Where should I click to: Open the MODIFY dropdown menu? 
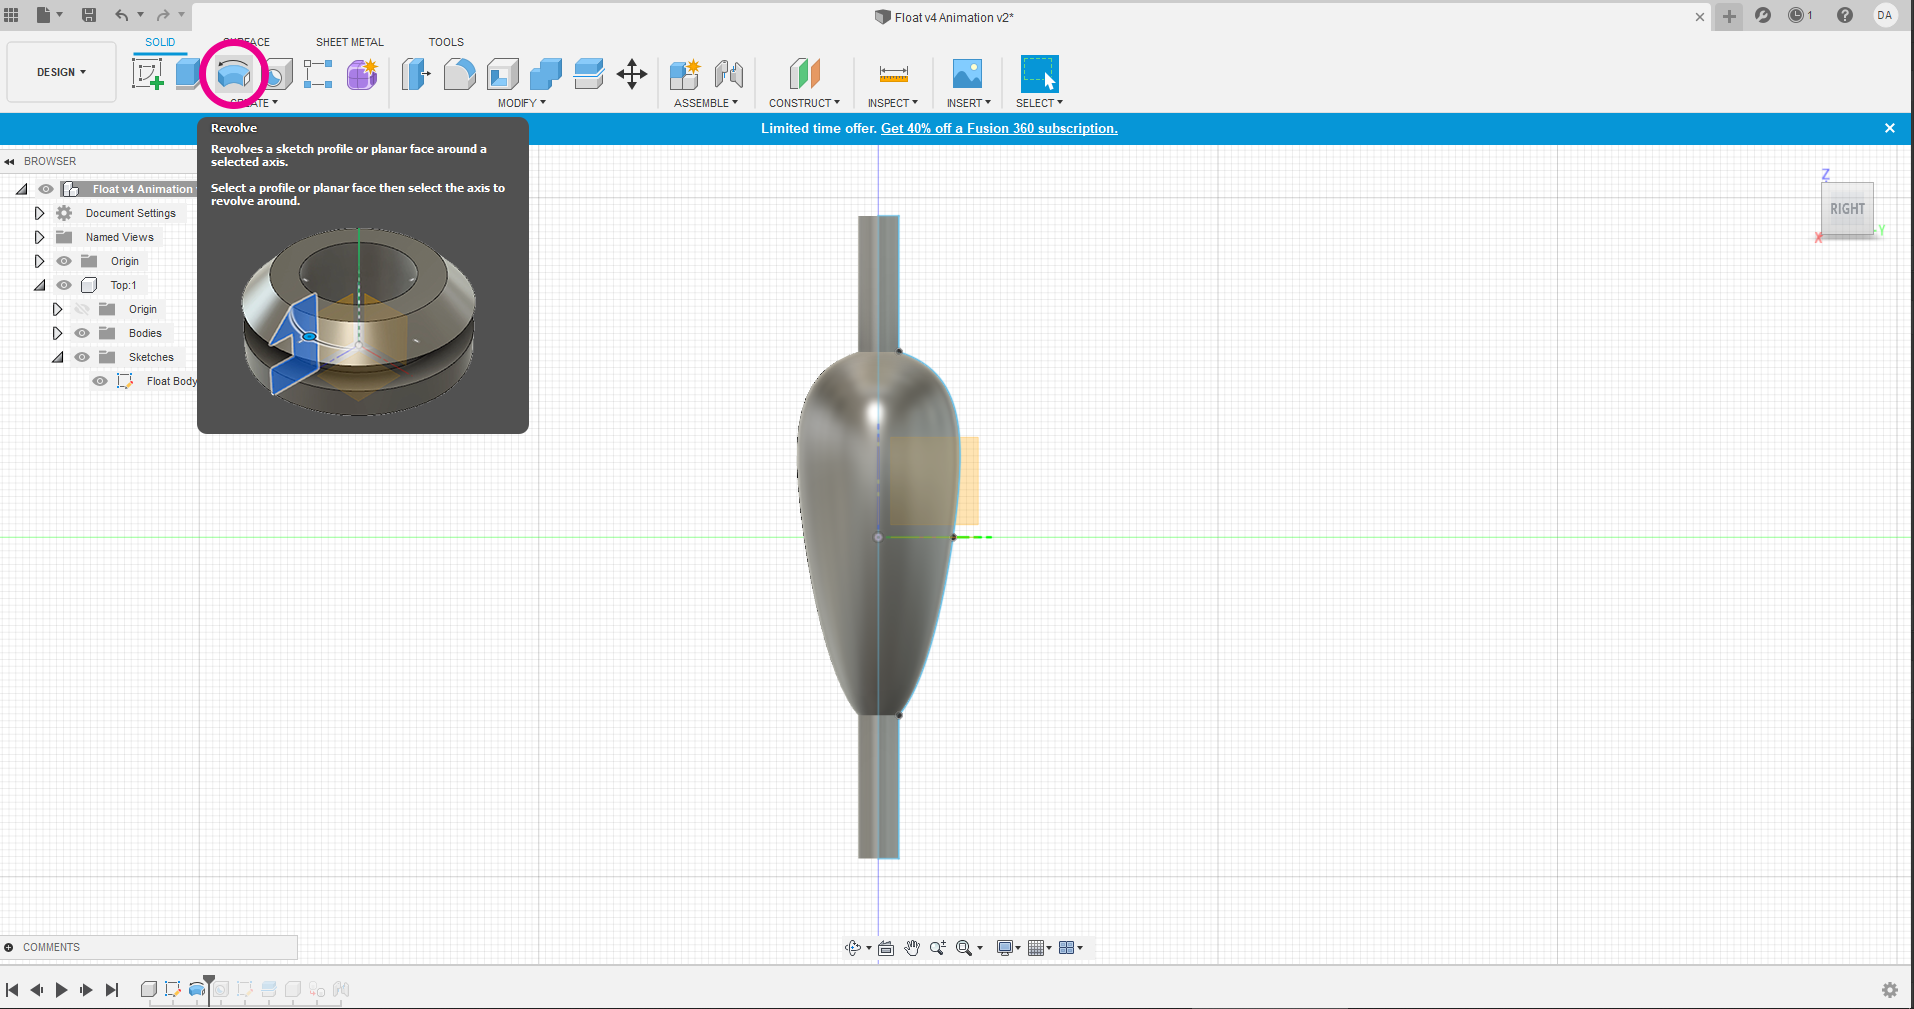pos(522,103)
